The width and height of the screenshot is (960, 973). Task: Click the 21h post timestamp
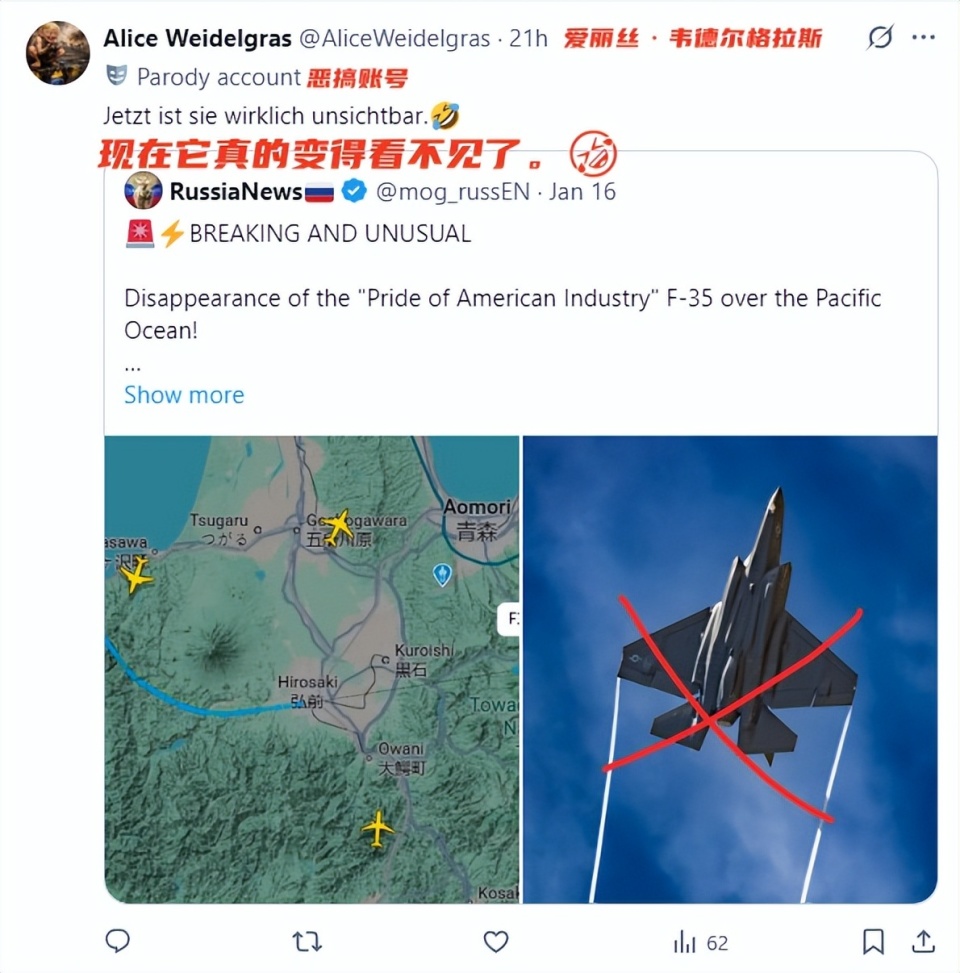[529, 38]
